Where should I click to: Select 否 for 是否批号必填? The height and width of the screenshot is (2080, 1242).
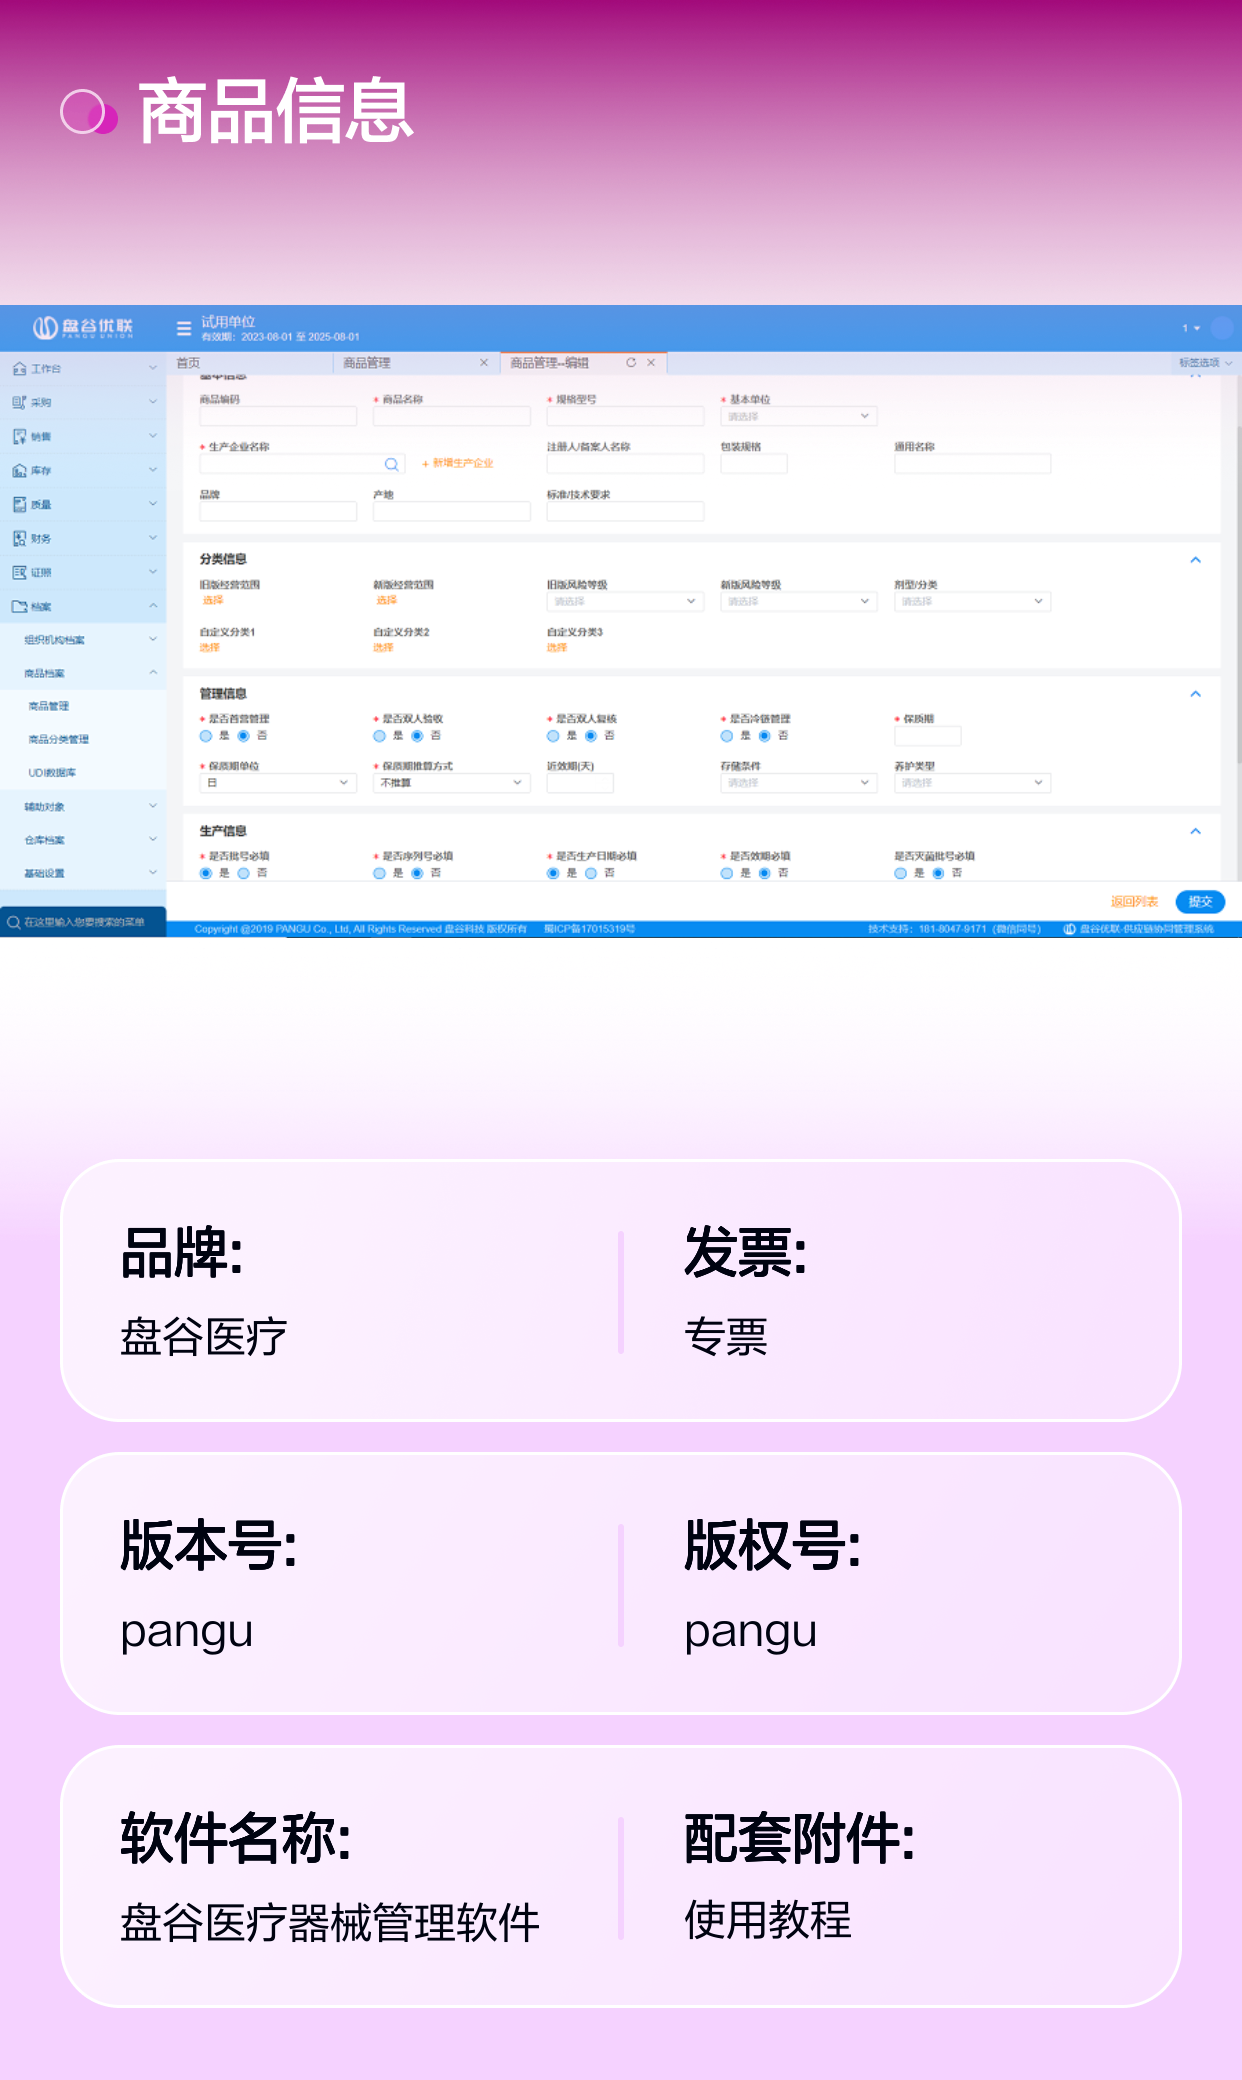(x=243, y=873)
